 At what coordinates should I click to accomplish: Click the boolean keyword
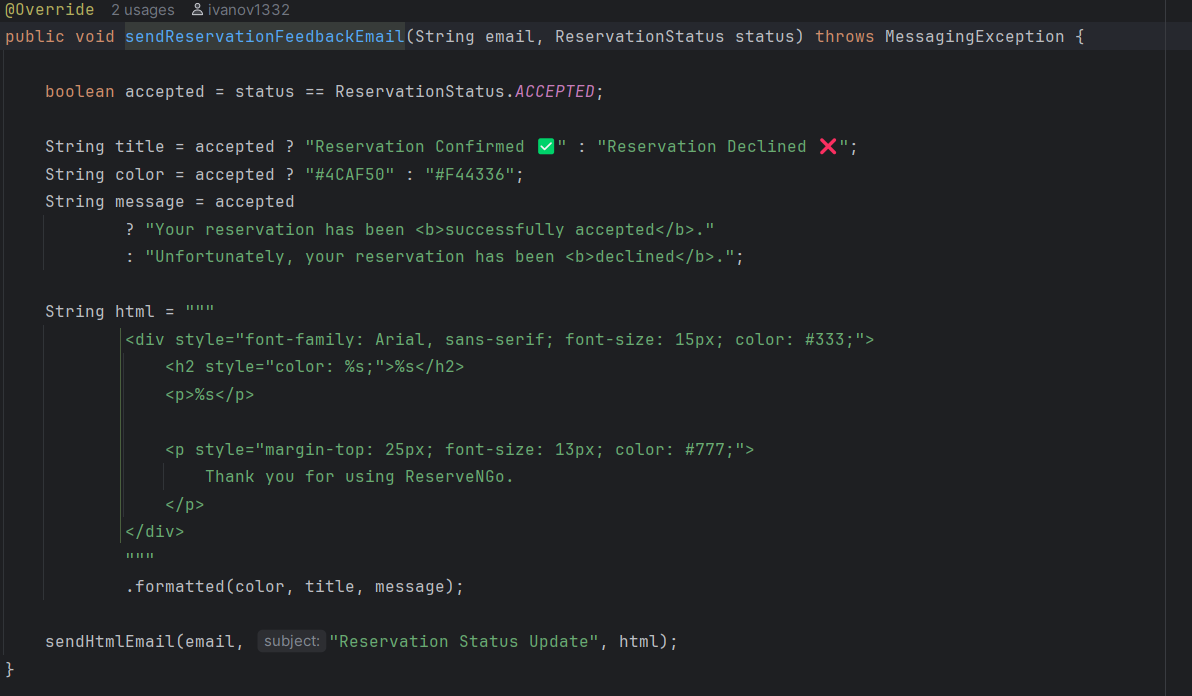[x=79, y=92]
